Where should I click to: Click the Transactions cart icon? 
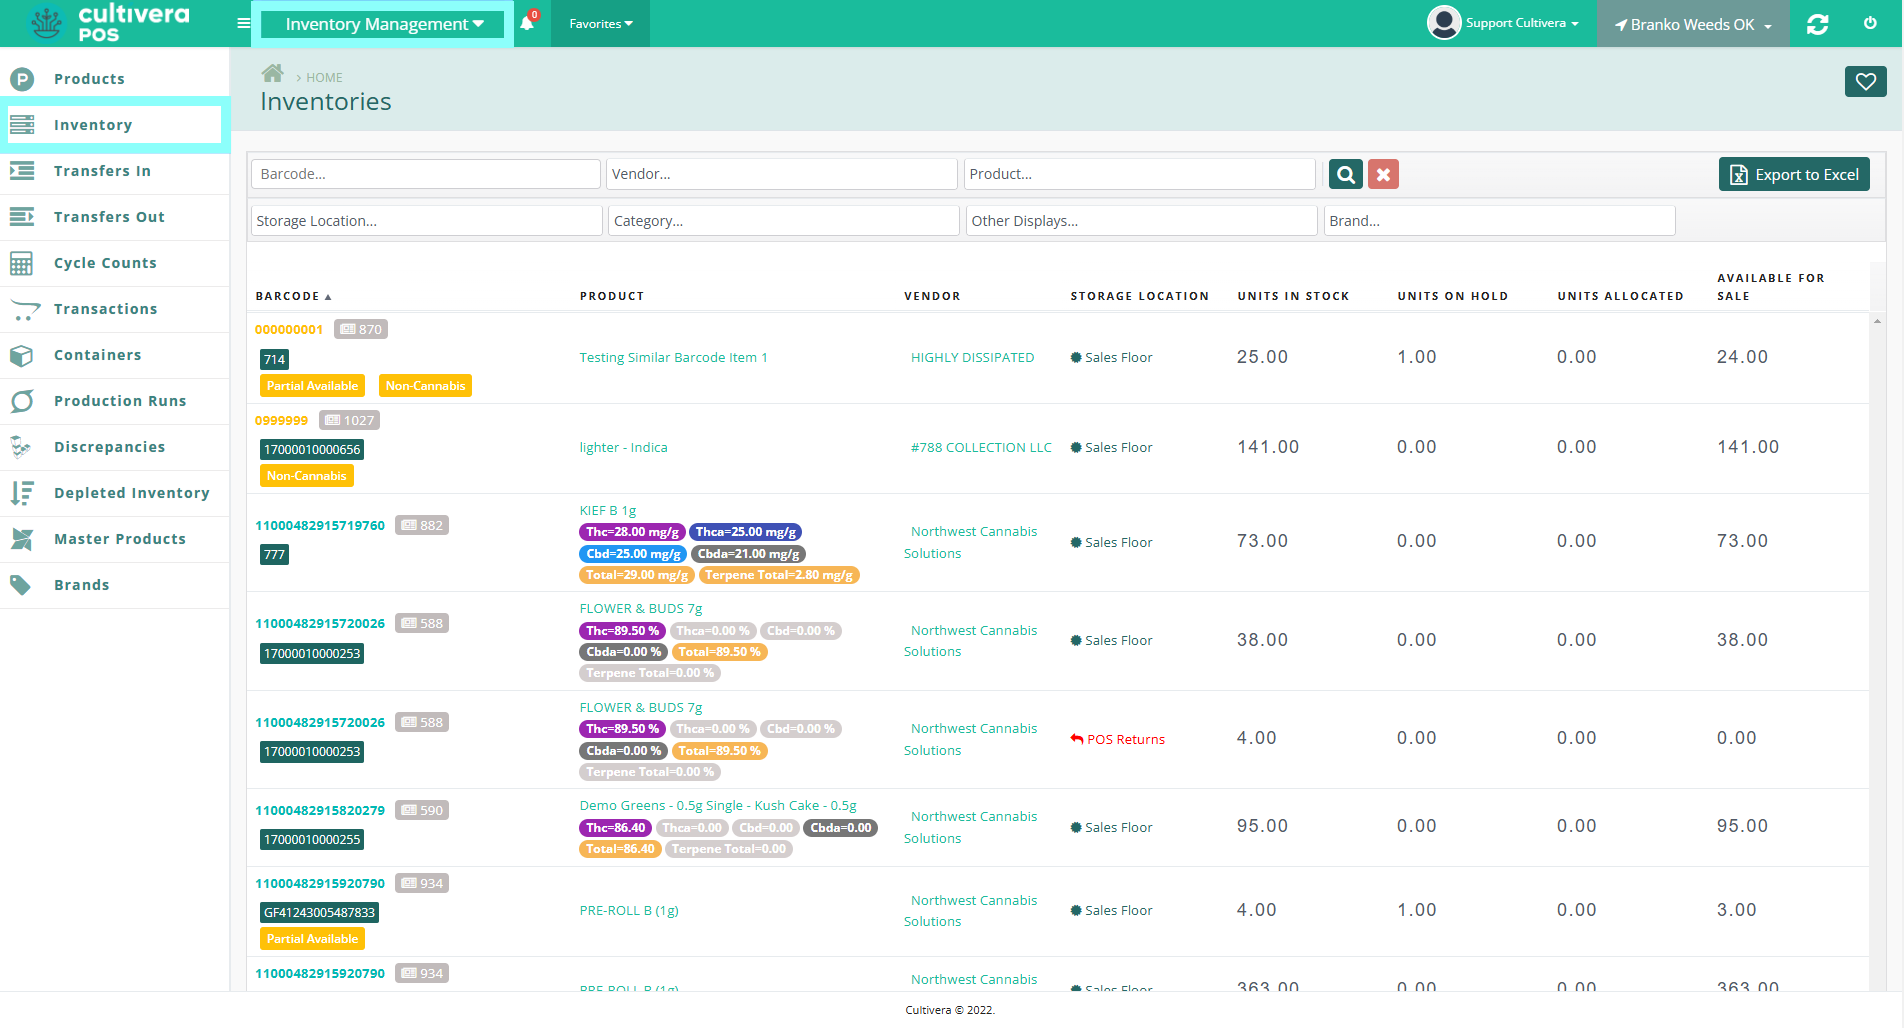[24, 310]
